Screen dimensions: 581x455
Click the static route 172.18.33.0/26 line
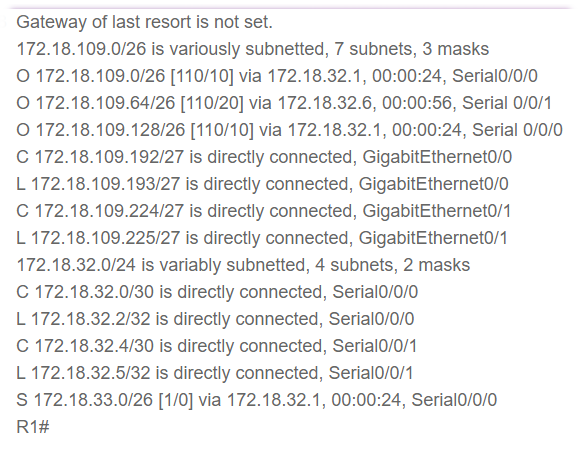click(x=257, y=401)
